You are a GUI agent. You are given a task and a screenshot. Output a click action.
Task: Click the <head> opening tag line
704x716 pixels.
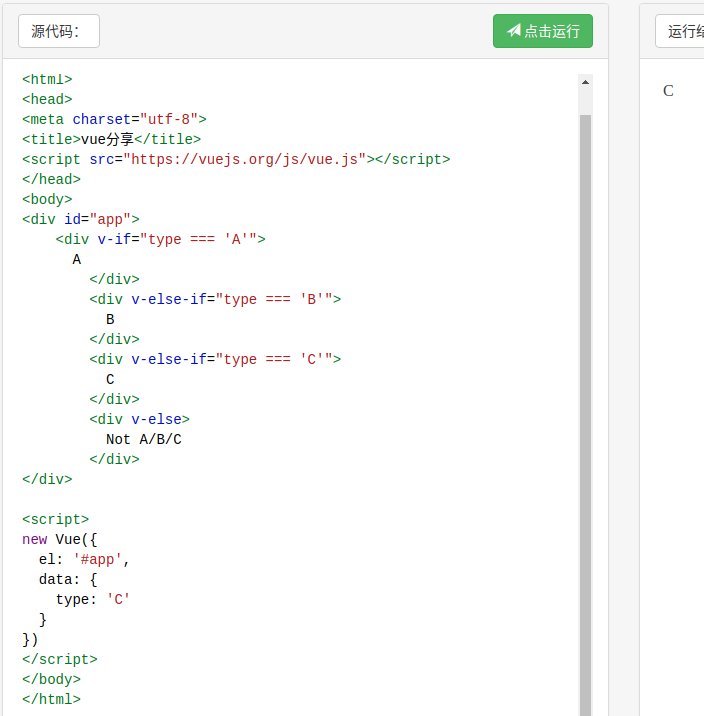(x=47, y=100)
